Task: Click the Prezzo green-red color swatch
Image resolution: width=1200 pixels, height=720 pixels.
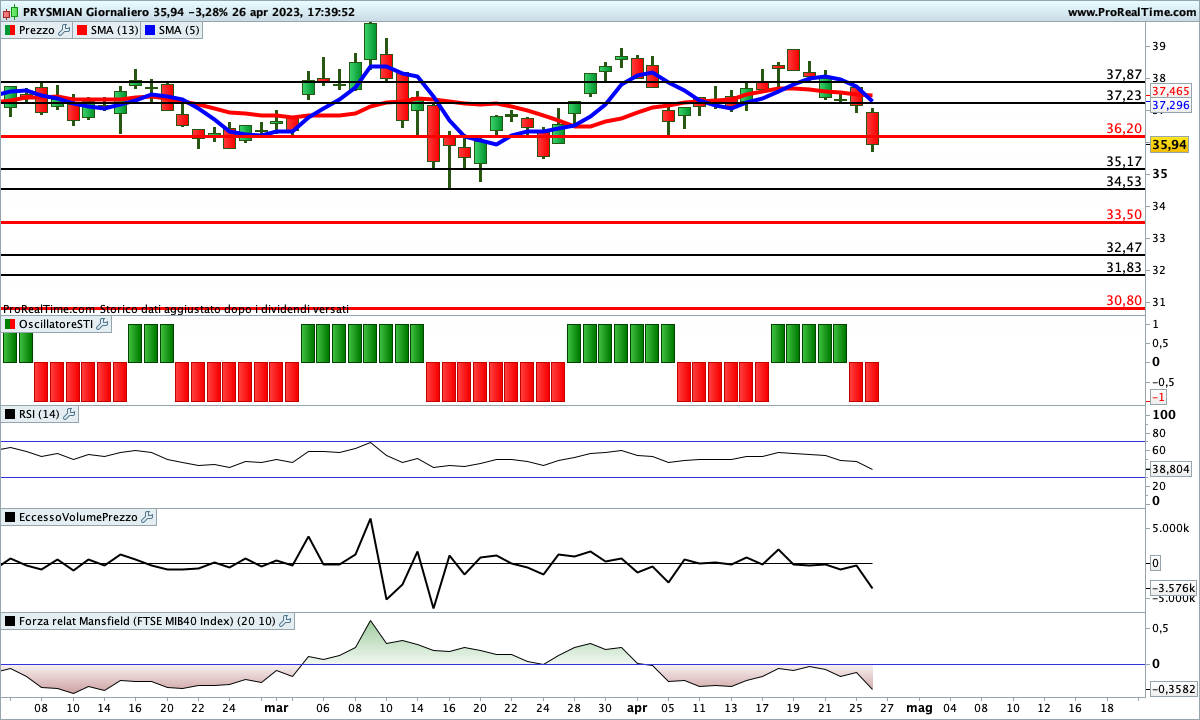Action: 10,30
